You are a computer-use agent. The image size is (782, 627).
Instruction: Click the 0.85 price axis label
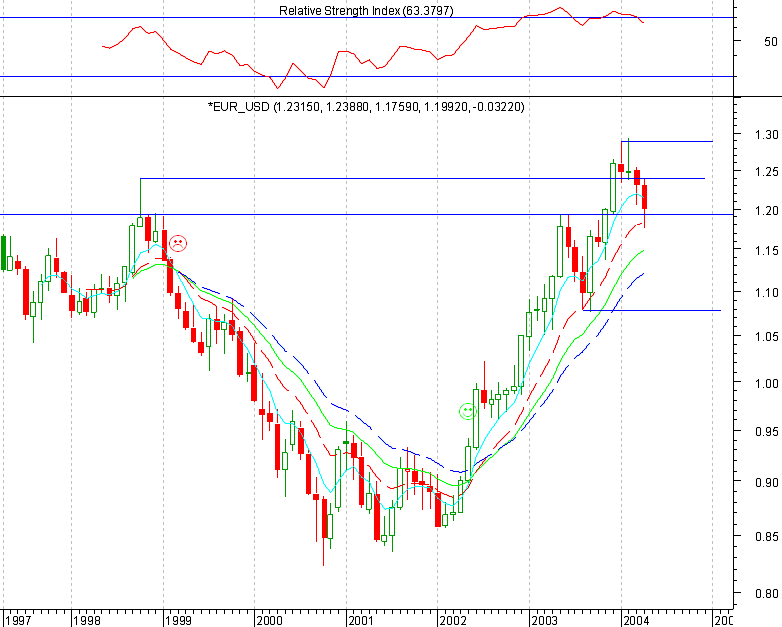click(x=766, y=537)
